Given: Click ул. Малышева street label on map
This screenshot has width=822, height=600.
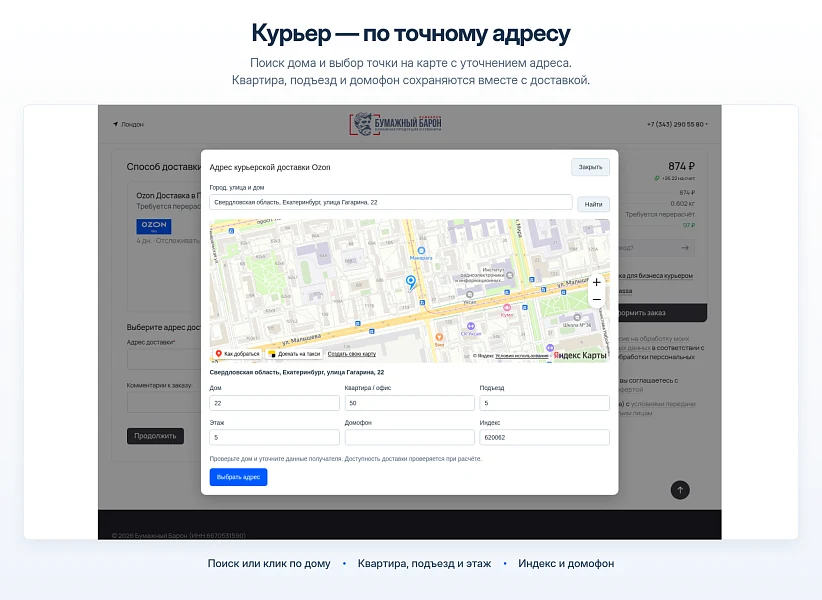Looking at the screenshot, I should pos(301,340).
